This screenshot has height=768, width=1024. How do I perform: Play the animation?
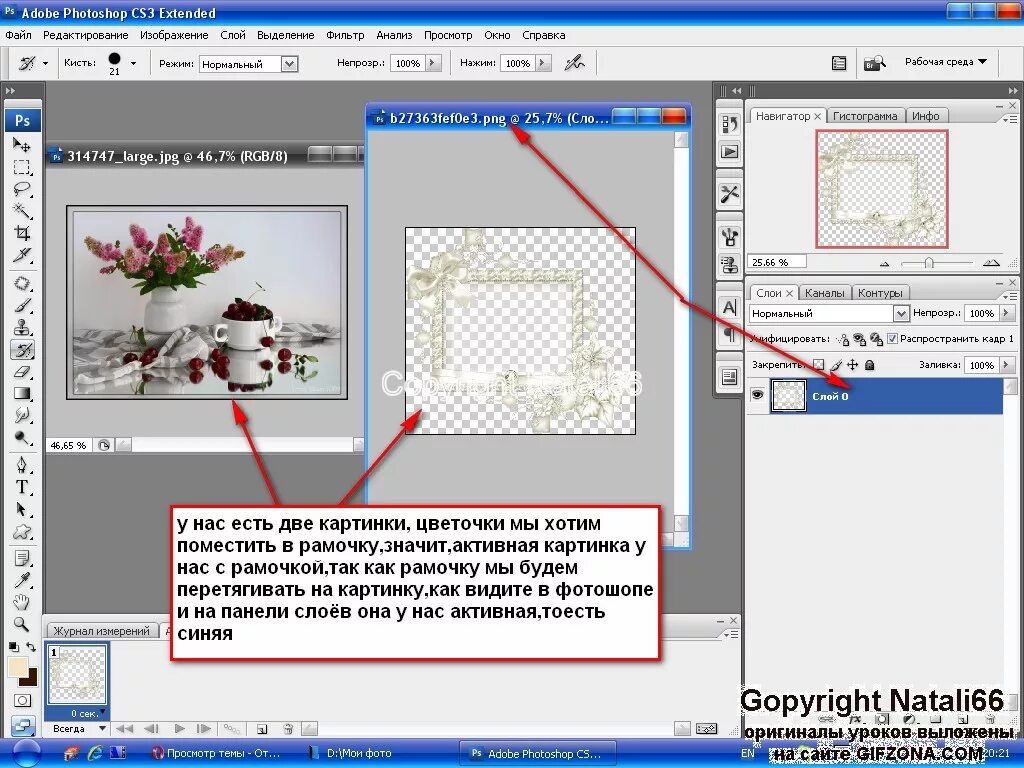[180, 728]
